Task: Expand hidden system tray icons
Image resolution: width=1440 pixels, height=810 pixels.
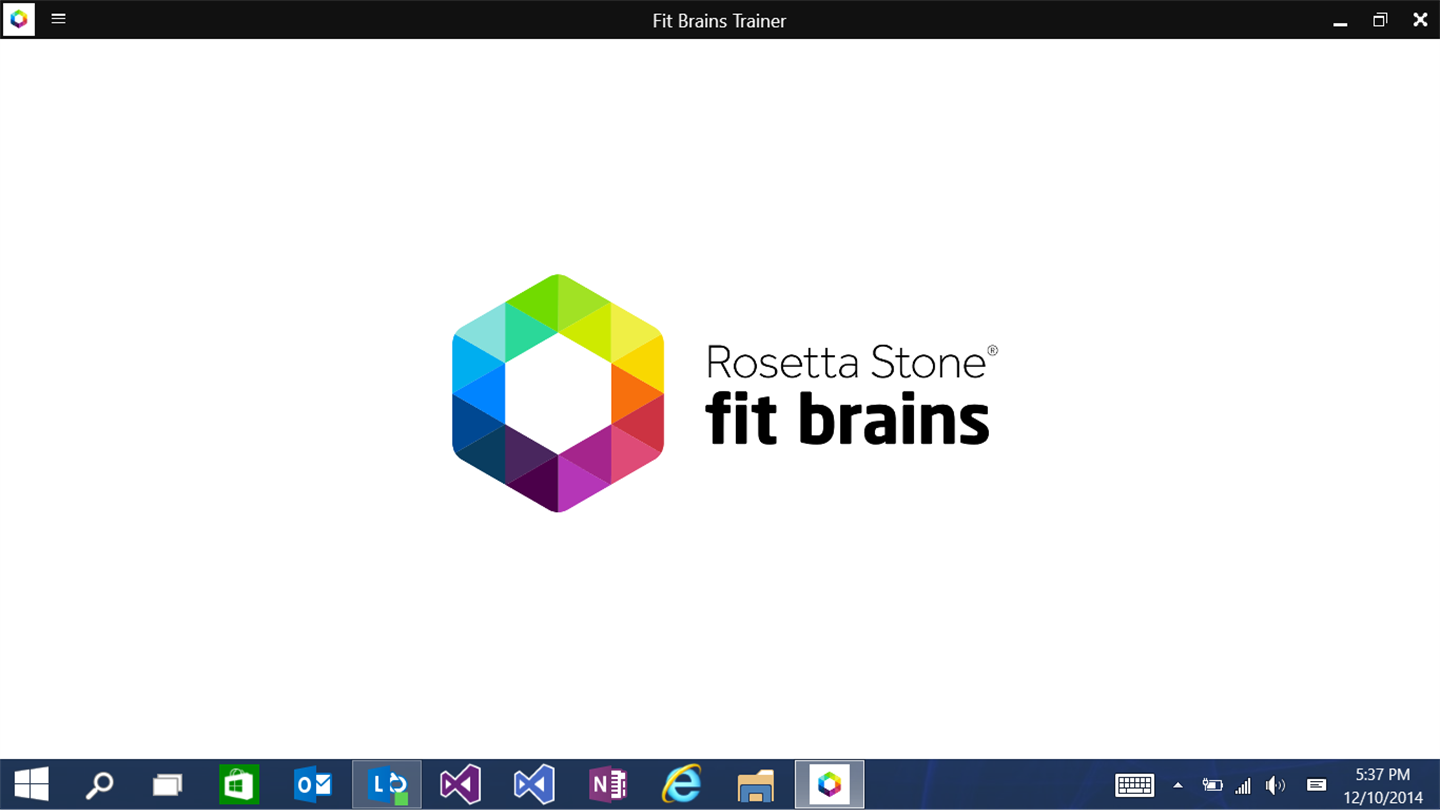Action: (1178, 785)
